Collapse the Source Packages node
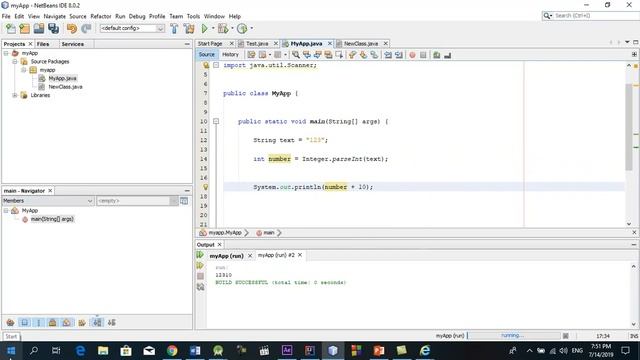This screenshot has width=640, height=360. [15, 62]
